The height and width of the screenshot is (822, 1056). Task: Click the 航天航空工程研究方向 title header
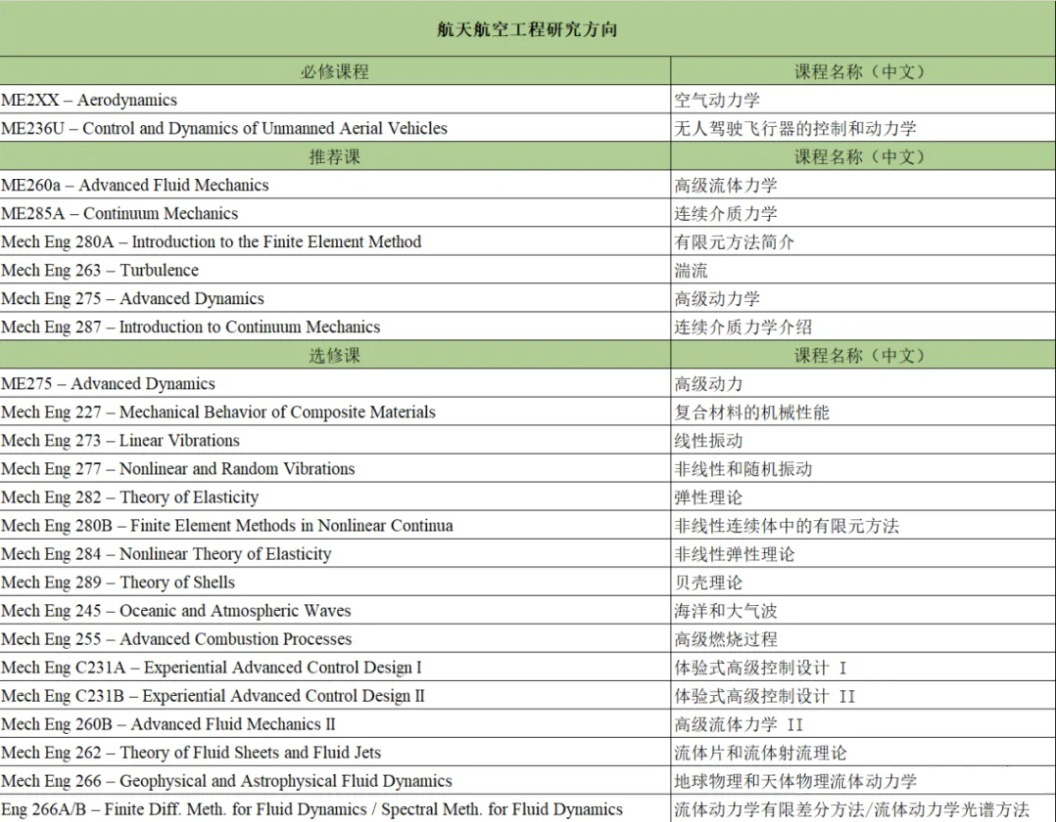[x=527, y=29]
